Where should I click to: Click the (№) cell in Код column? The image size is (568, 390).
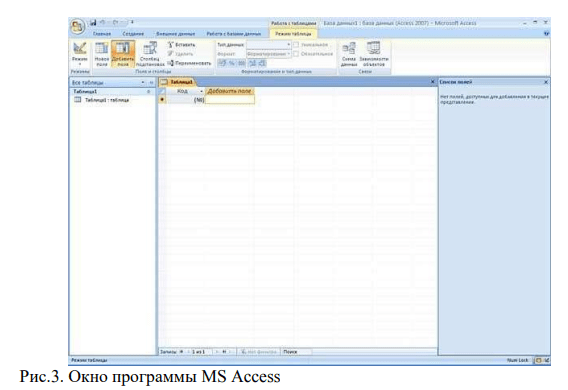click(186, 100)
